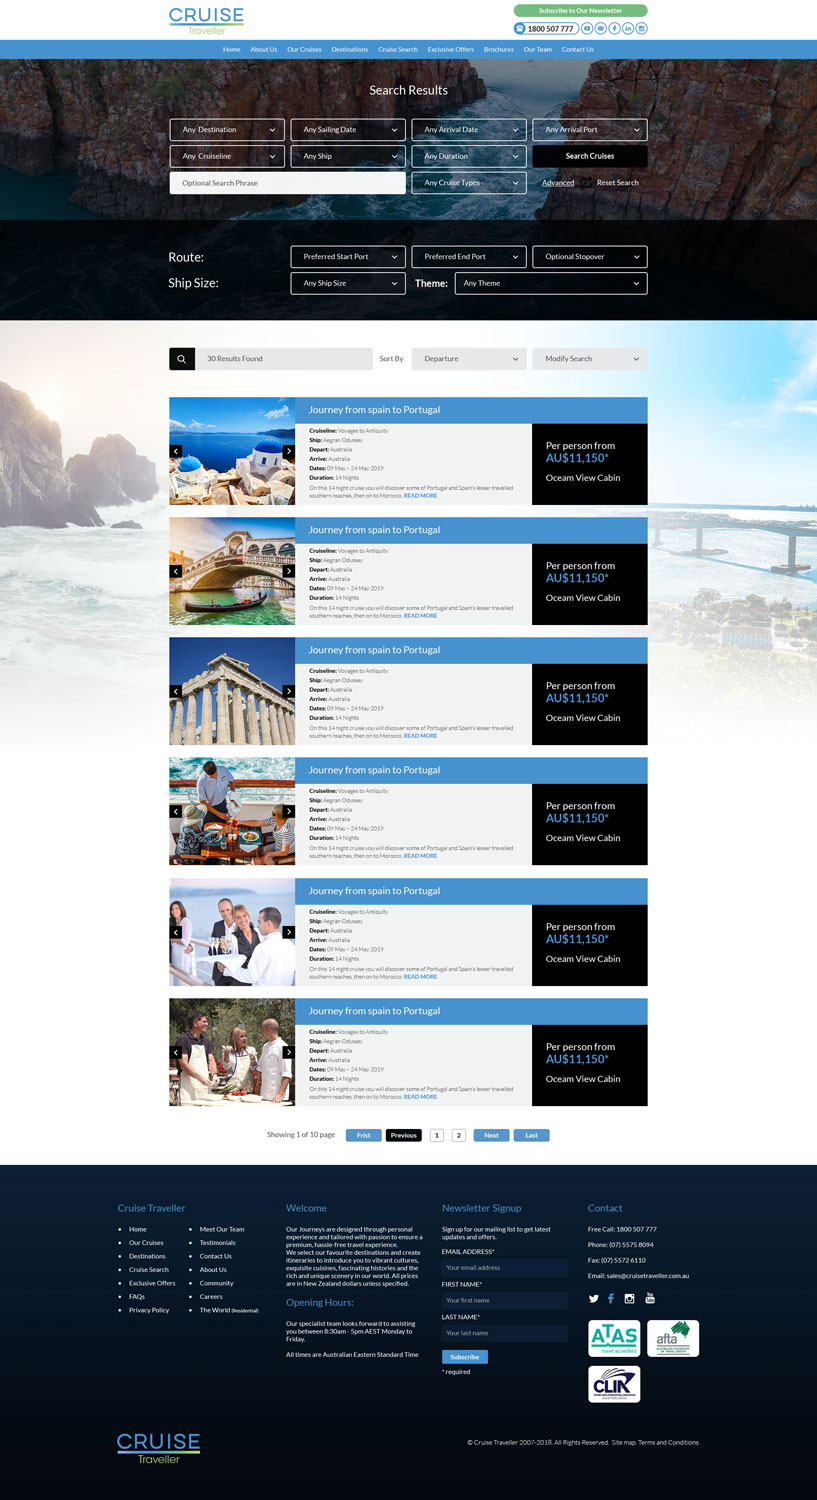817x1500 pixels.
Task: Open the Any Sailing Date dropdown
Action: click(348, 129)
